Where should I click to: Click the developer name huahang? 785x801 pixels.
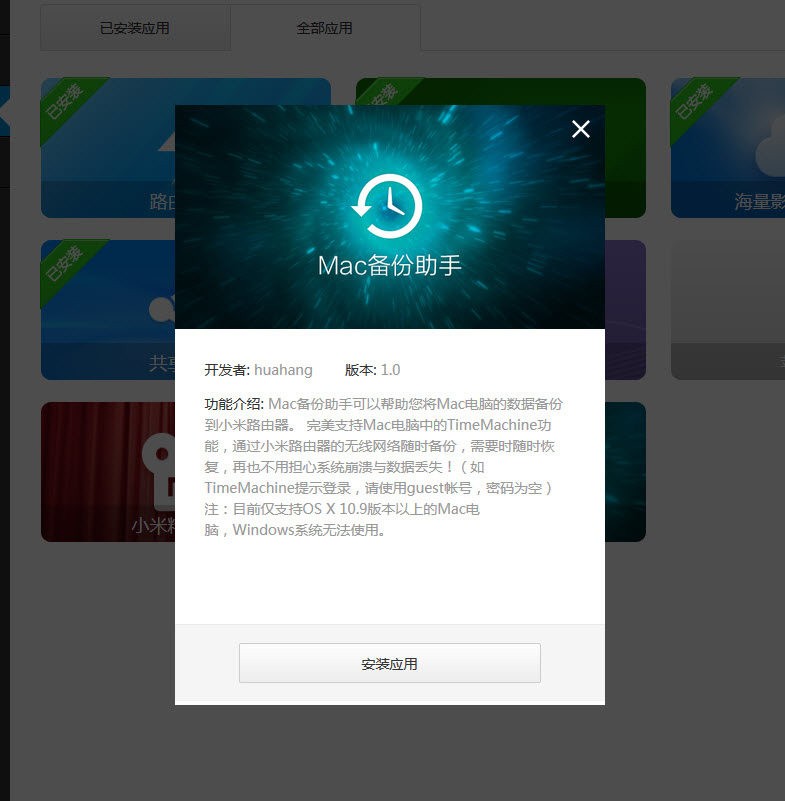pos(283,370)
